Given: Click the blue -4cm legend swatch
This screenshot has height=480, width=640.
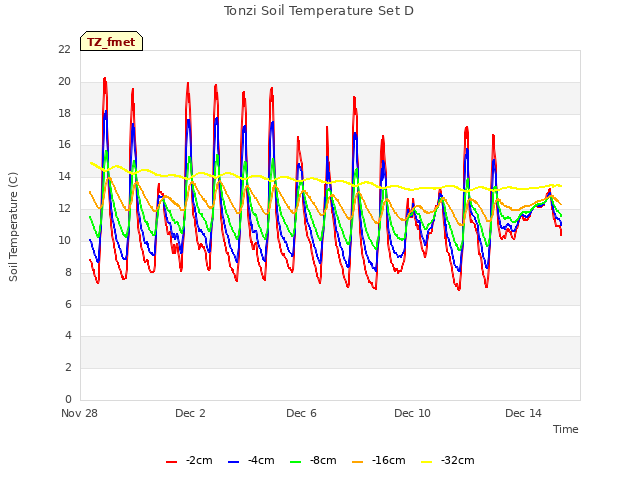Looking at the screenshot, I should tap(233, 462).
